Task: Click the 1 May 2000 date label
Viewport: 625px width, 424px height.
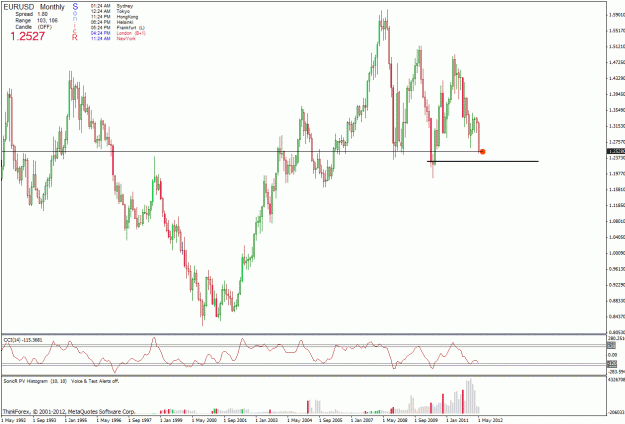Action: [x=204, y=420]
